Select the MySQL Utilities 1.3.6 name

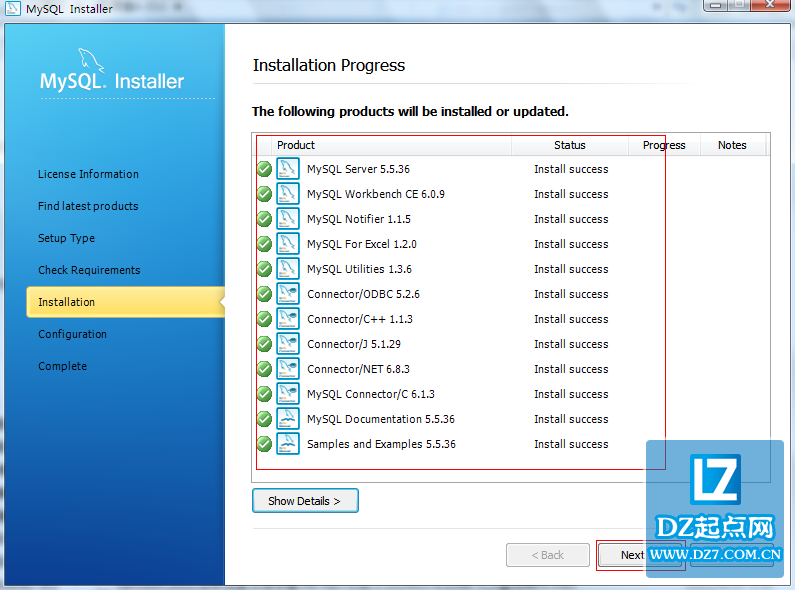pyautogui.click(x=359, y=269)
